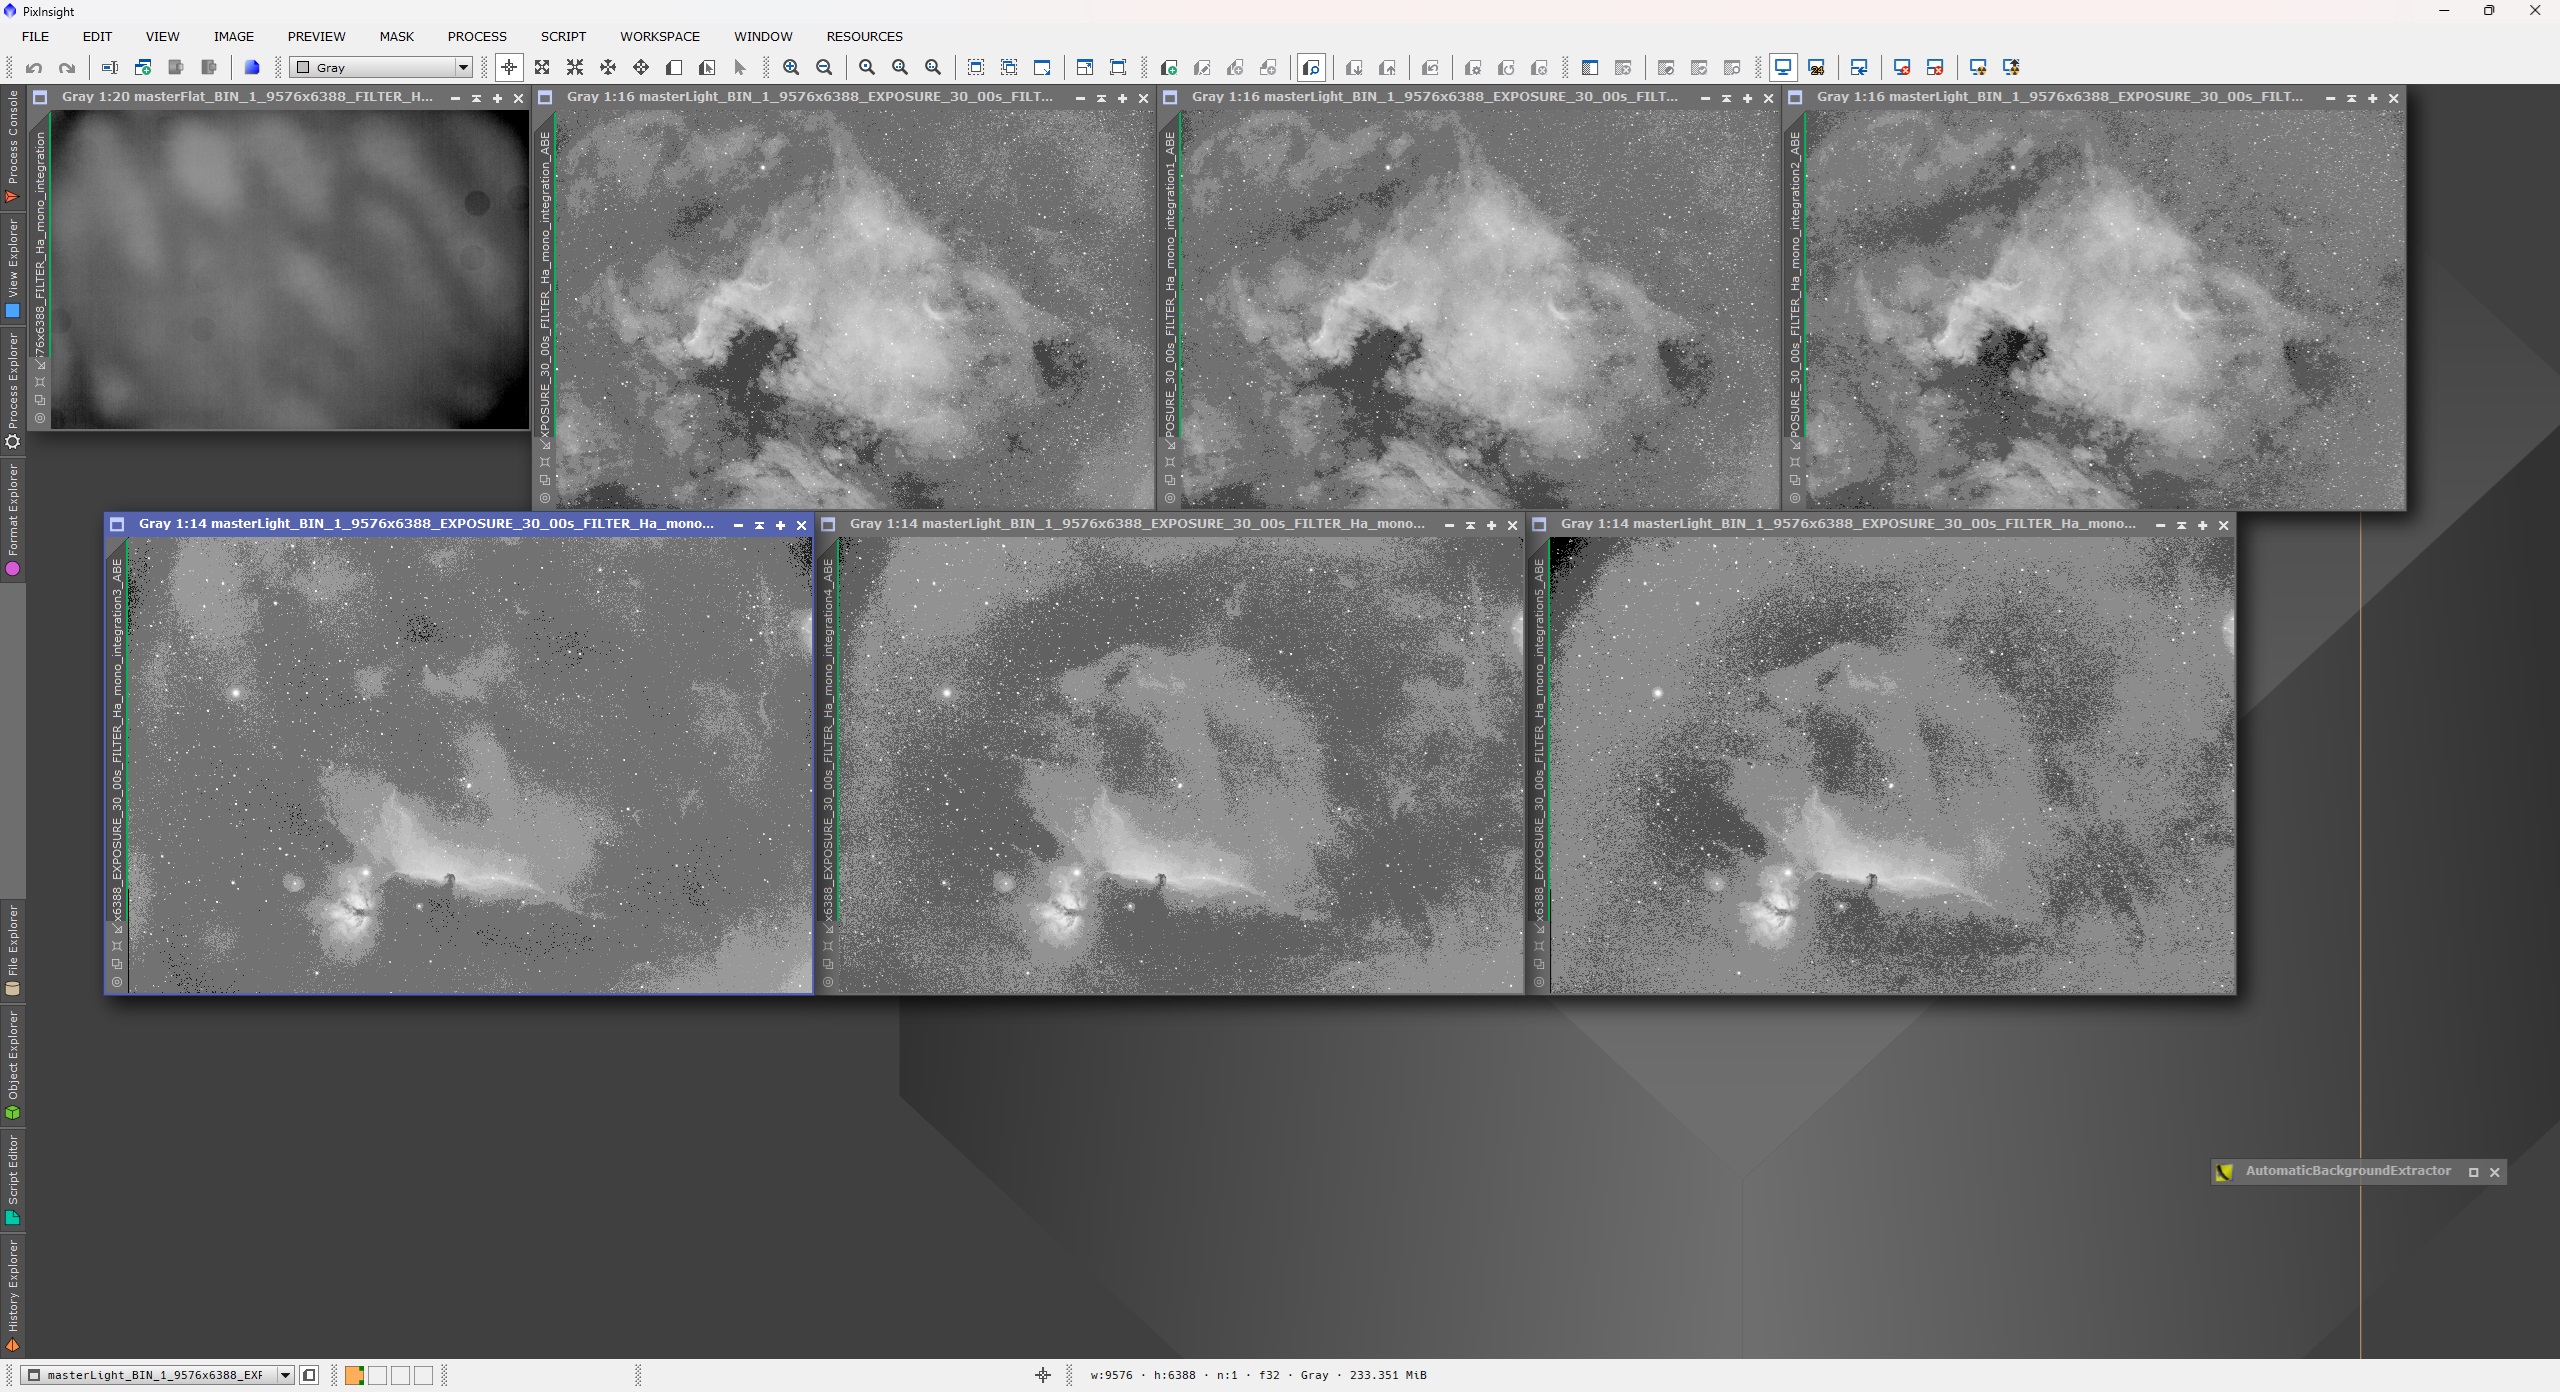The width and height of the screenshot is (2560, 1392).
Task: Click the crosshair icon in the status bar
Action: pos(1043,1375)
